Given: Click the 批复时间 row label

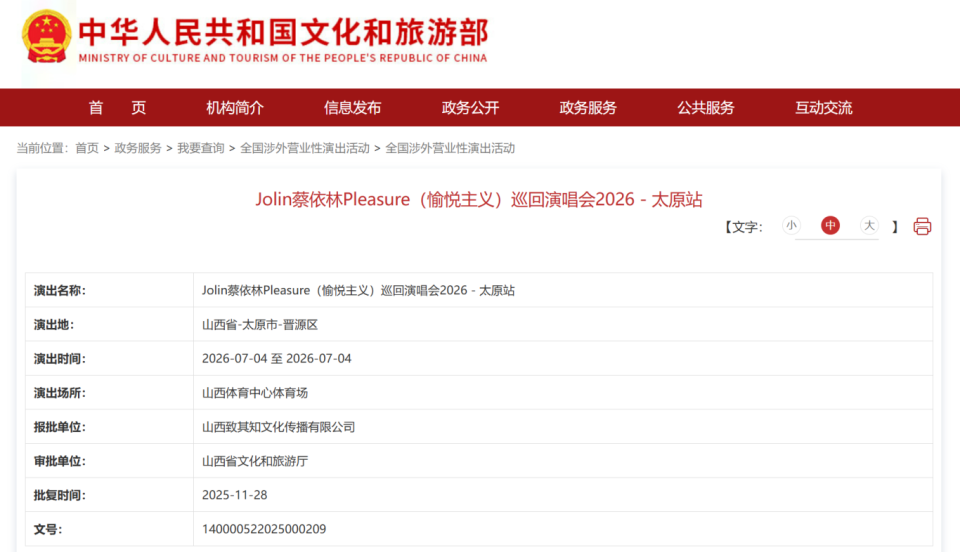Looking at the screenshot, I should tap(60, 495).
